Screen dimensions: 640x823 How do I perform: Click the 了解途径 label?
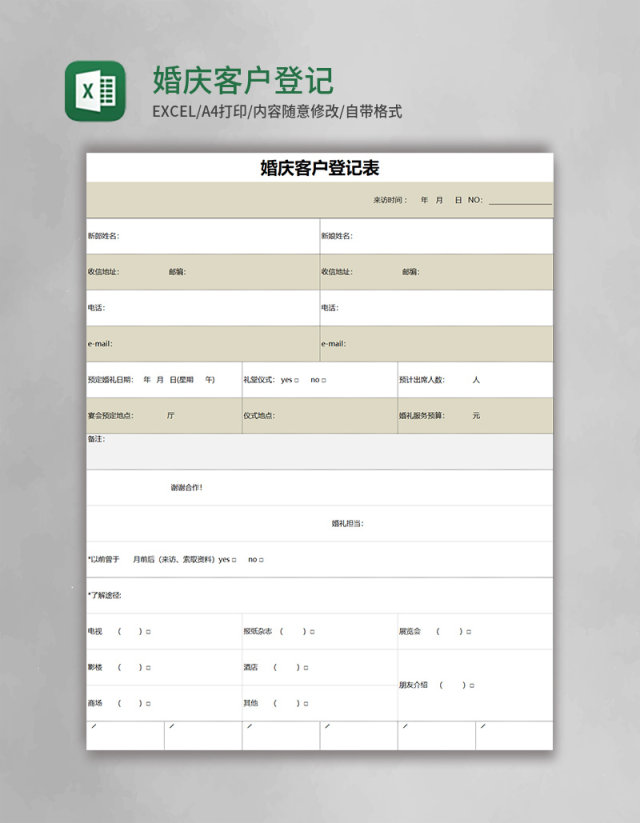coord(104,595)
